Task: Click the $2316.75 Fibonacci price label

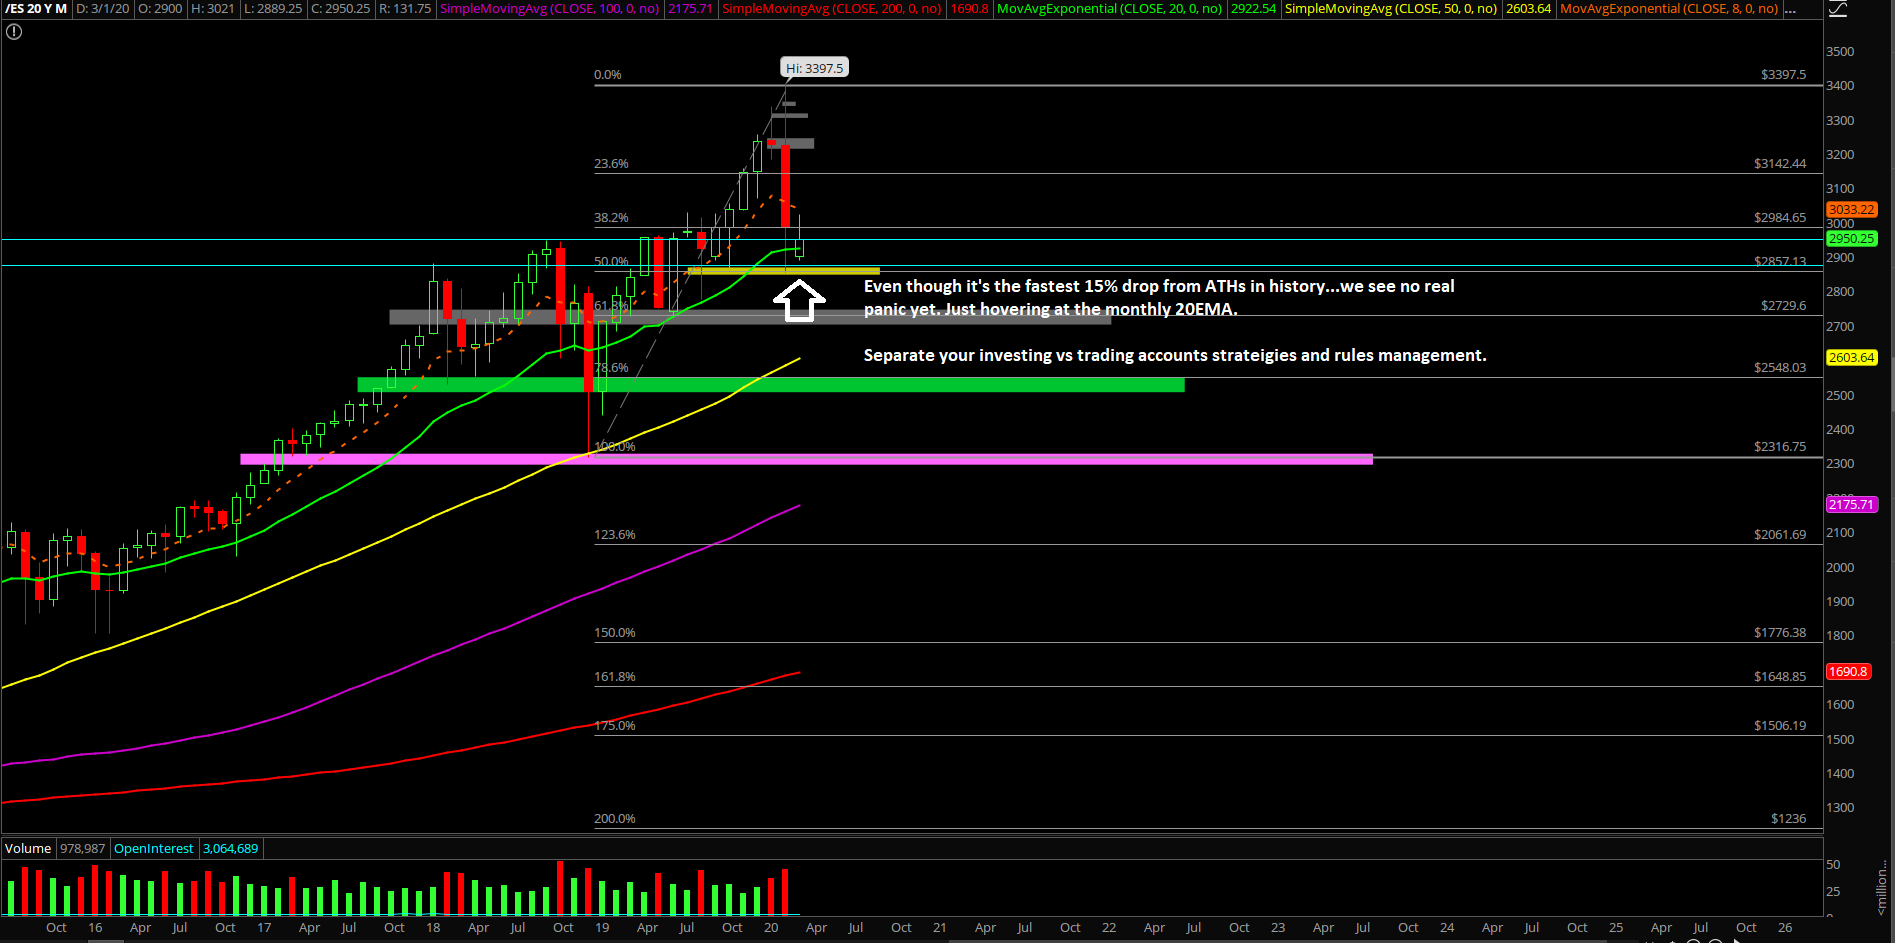Action: [x=1780, y=447]
